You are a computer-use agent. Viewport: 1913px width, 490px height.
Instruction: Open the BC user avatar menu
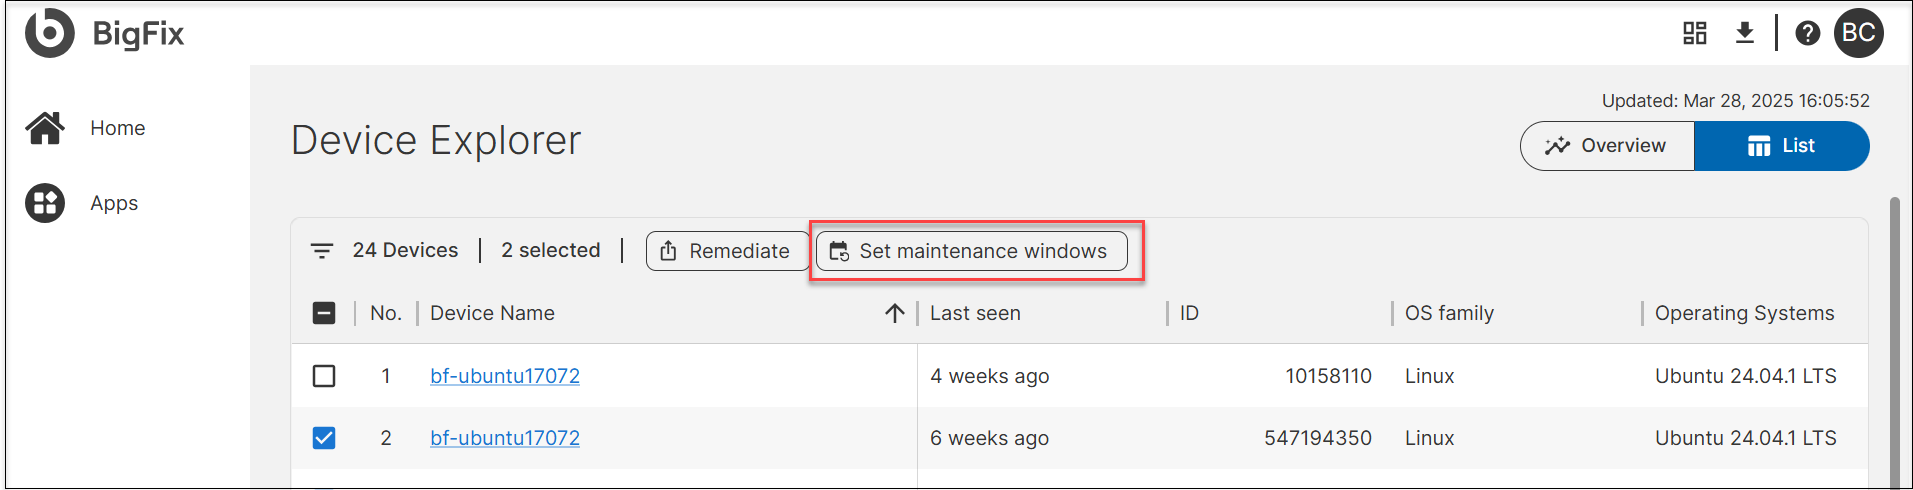(1858, 33)
